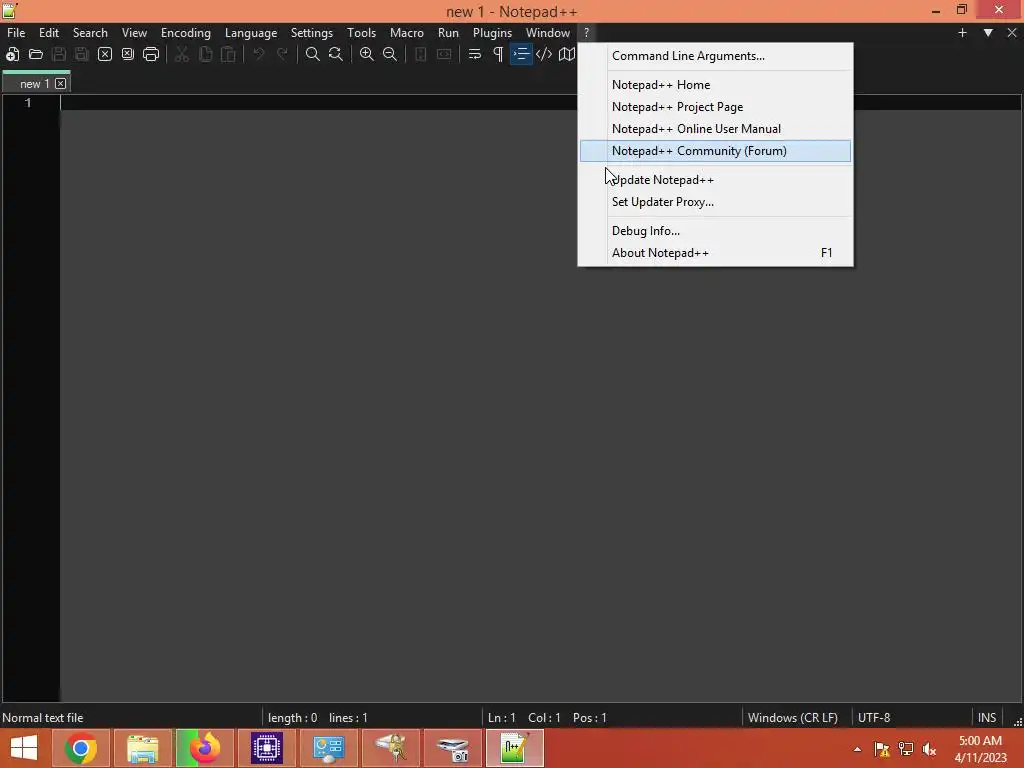Click the Copy toolbar icon

(x=205, y=54)
